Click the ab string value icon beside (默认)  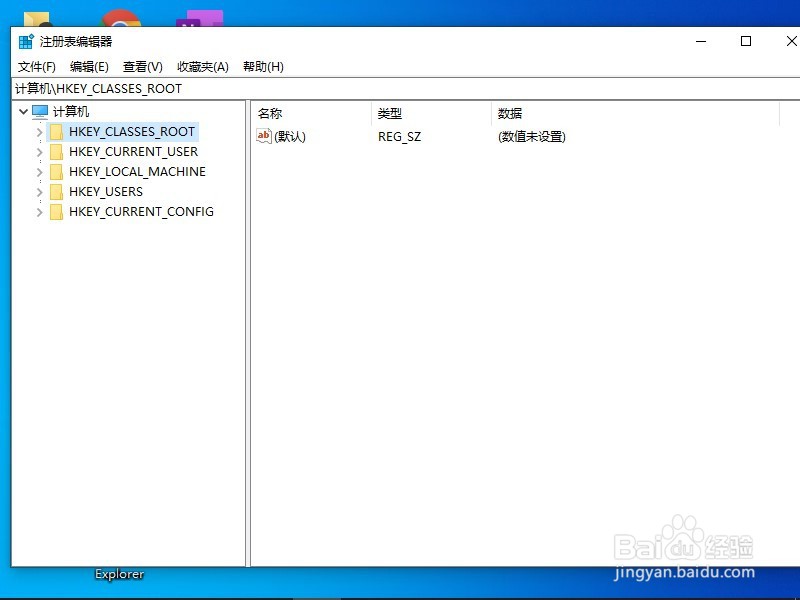[264, 136]
